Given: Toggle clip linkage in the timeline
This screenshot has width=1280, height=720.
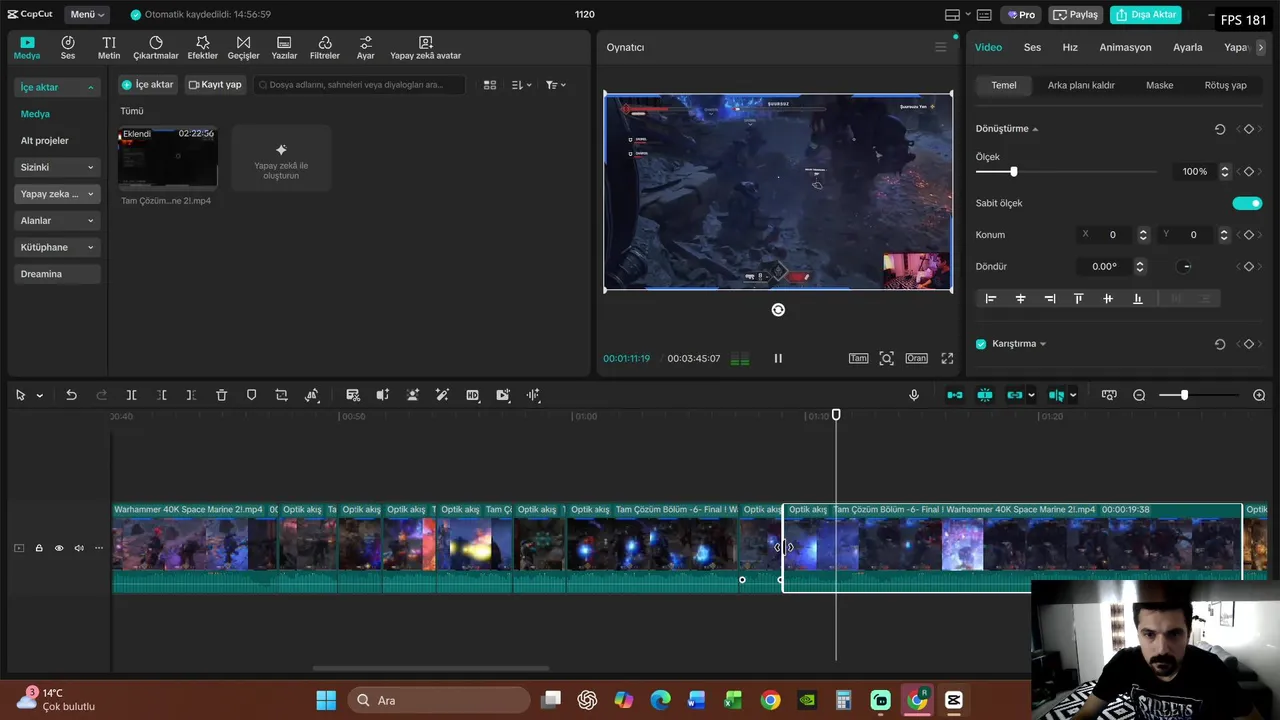Looking at the screenshot, I should point(1015,395).
